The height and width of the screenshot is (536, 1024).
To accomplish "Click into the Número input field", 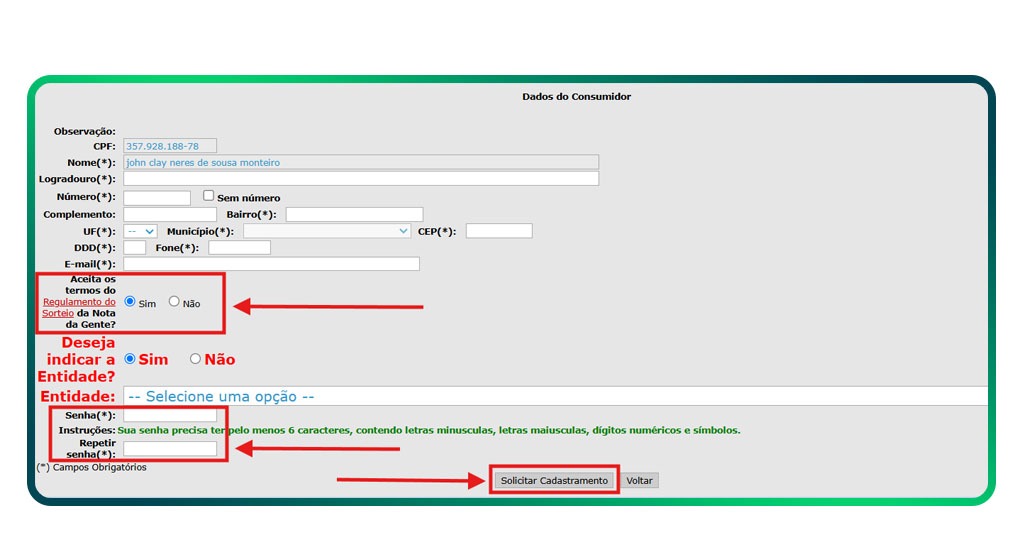I will click(157, 198).
